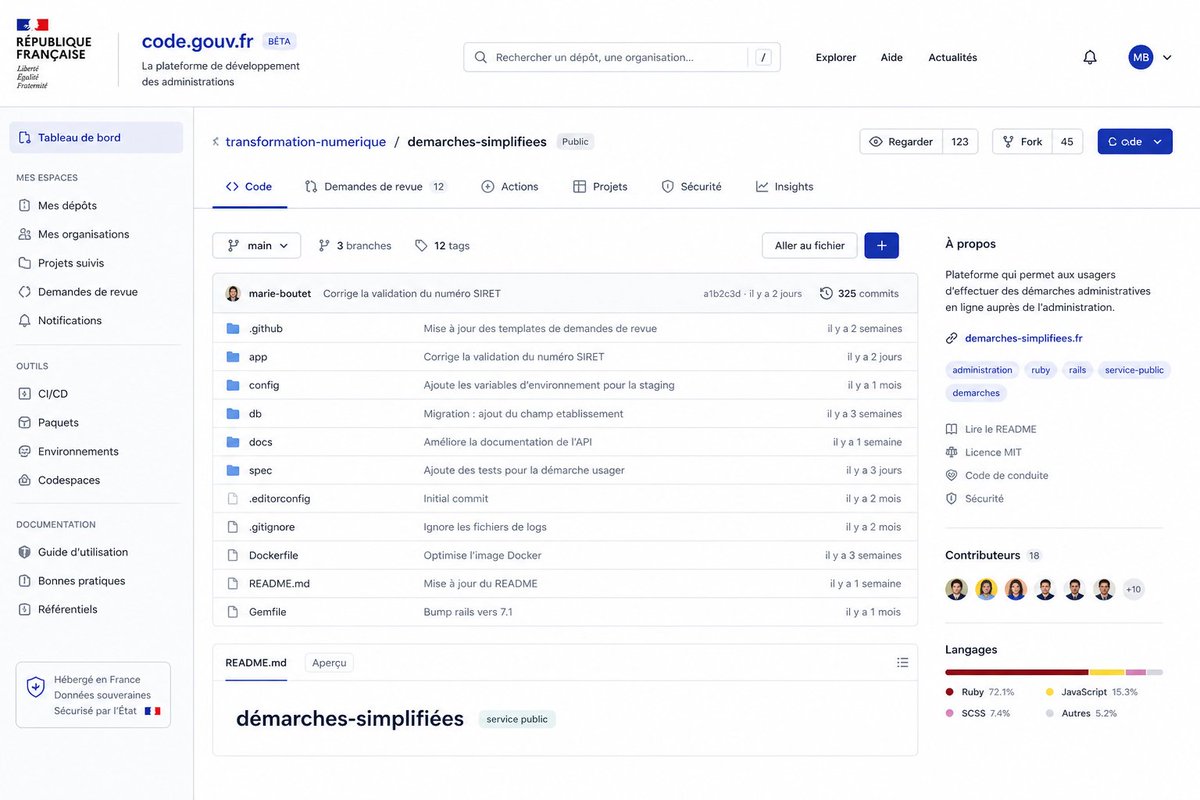
Task: View the 12 tags link
Action: [442, 245]
